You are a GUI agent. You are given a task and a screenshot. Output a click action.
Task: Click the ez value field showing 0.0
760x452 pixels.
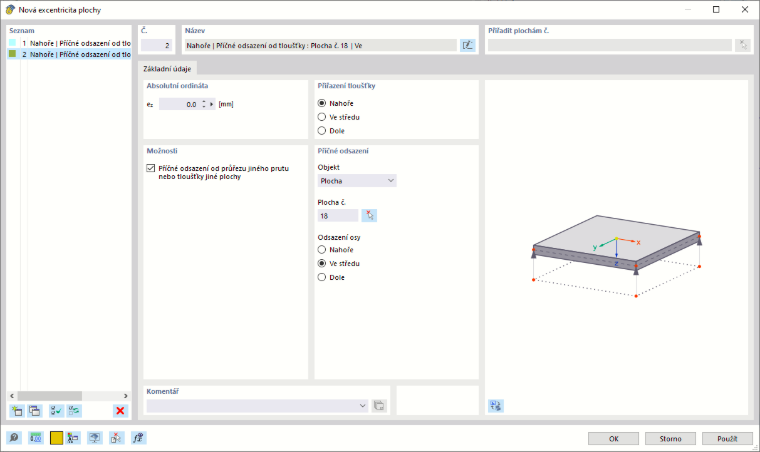179,104
